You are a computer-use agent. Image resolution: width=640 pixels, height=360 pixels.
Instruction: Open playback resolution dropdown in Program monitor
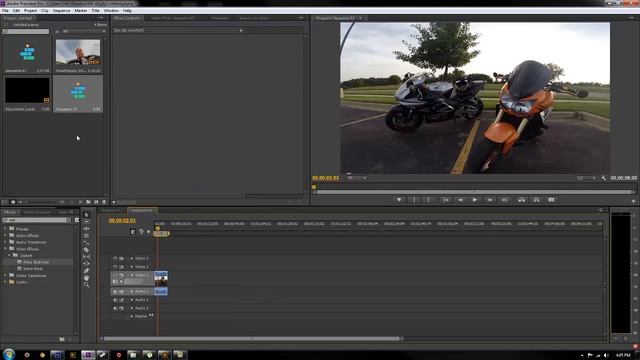click(586, 178)
